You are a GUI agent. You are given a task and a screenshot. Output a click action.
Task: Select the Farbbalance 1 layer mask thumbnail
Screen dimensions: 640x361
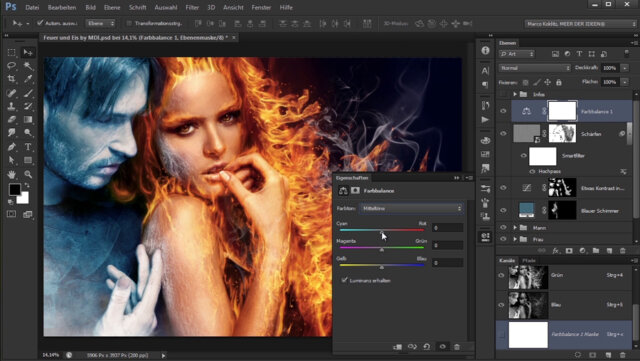point(562,111)
